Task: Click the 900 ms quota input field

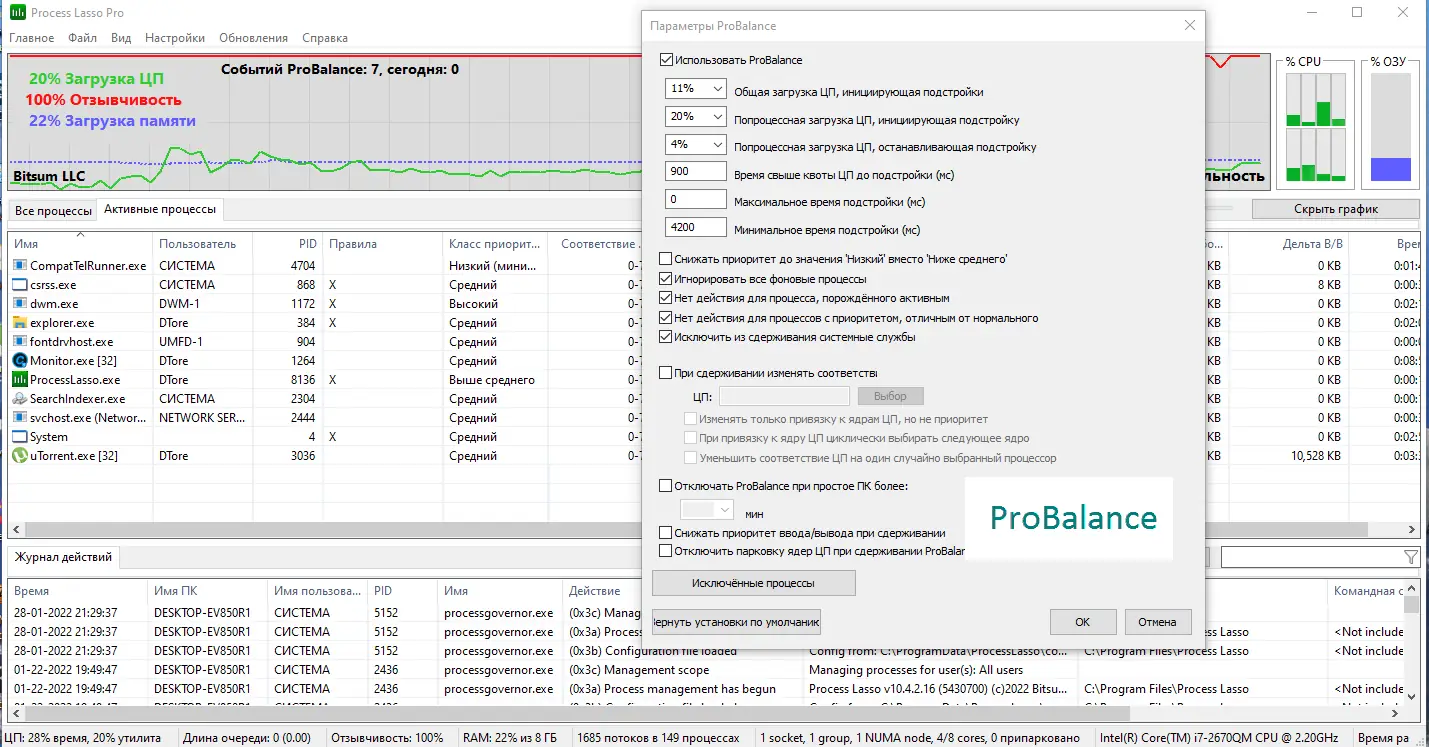Action: click(x=695, y=171)
